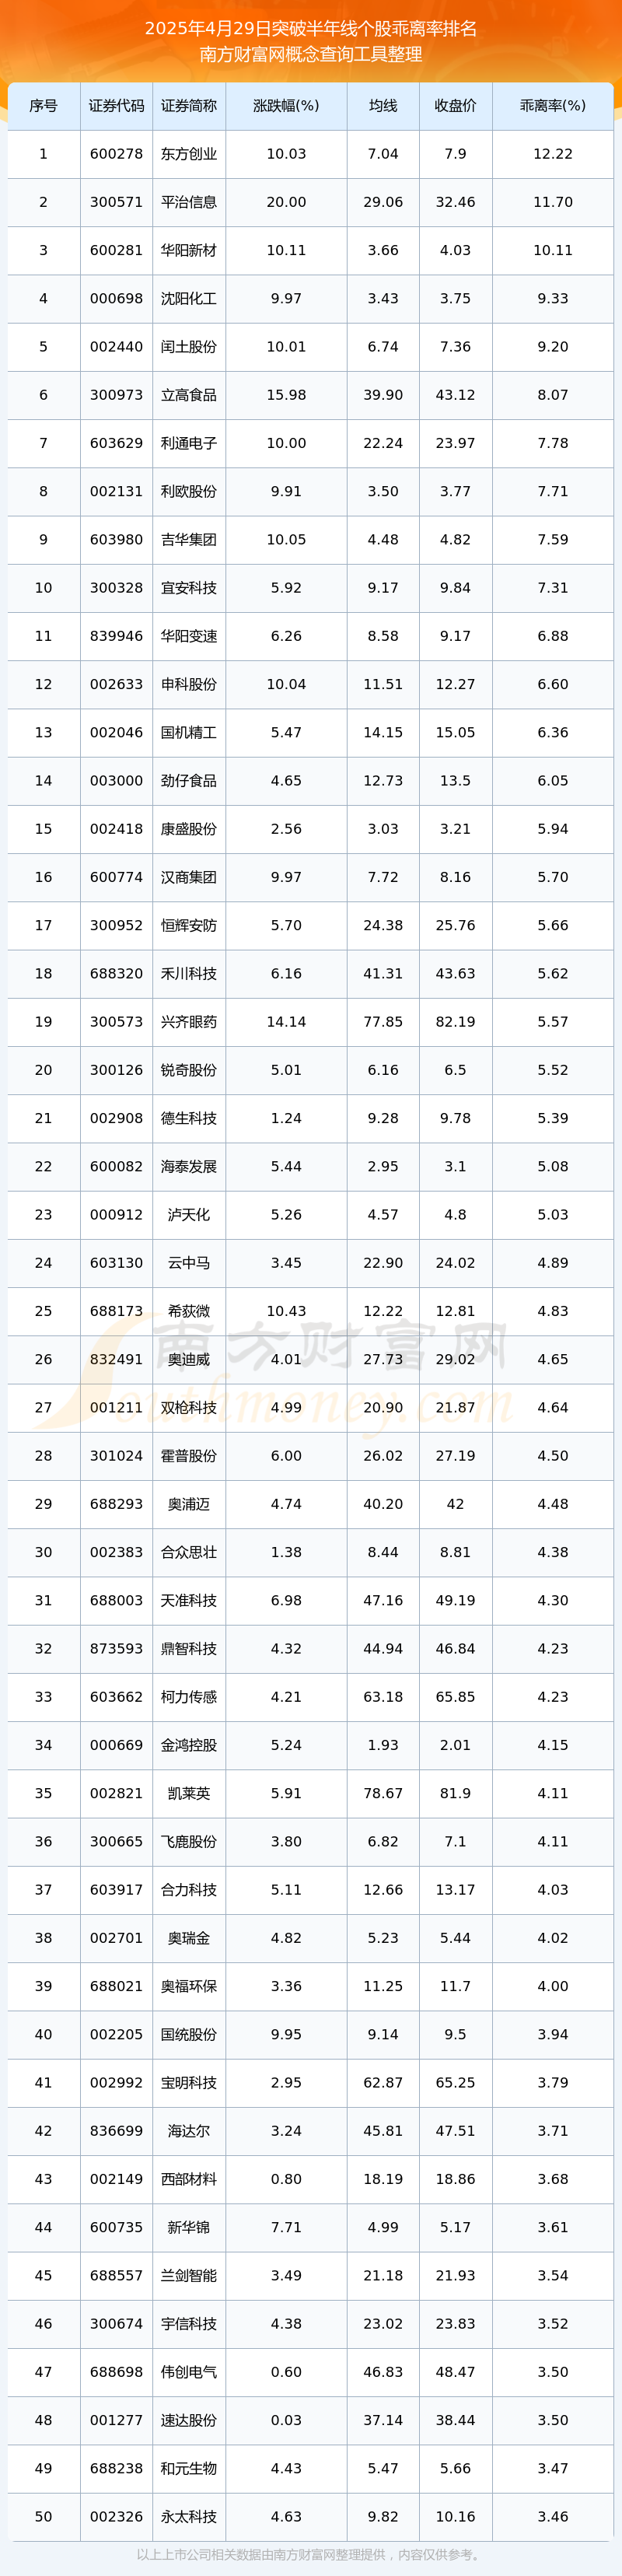Screen dimensions: 622x2576
Task: Select stock code 002046
Action: tap(117, 733)
